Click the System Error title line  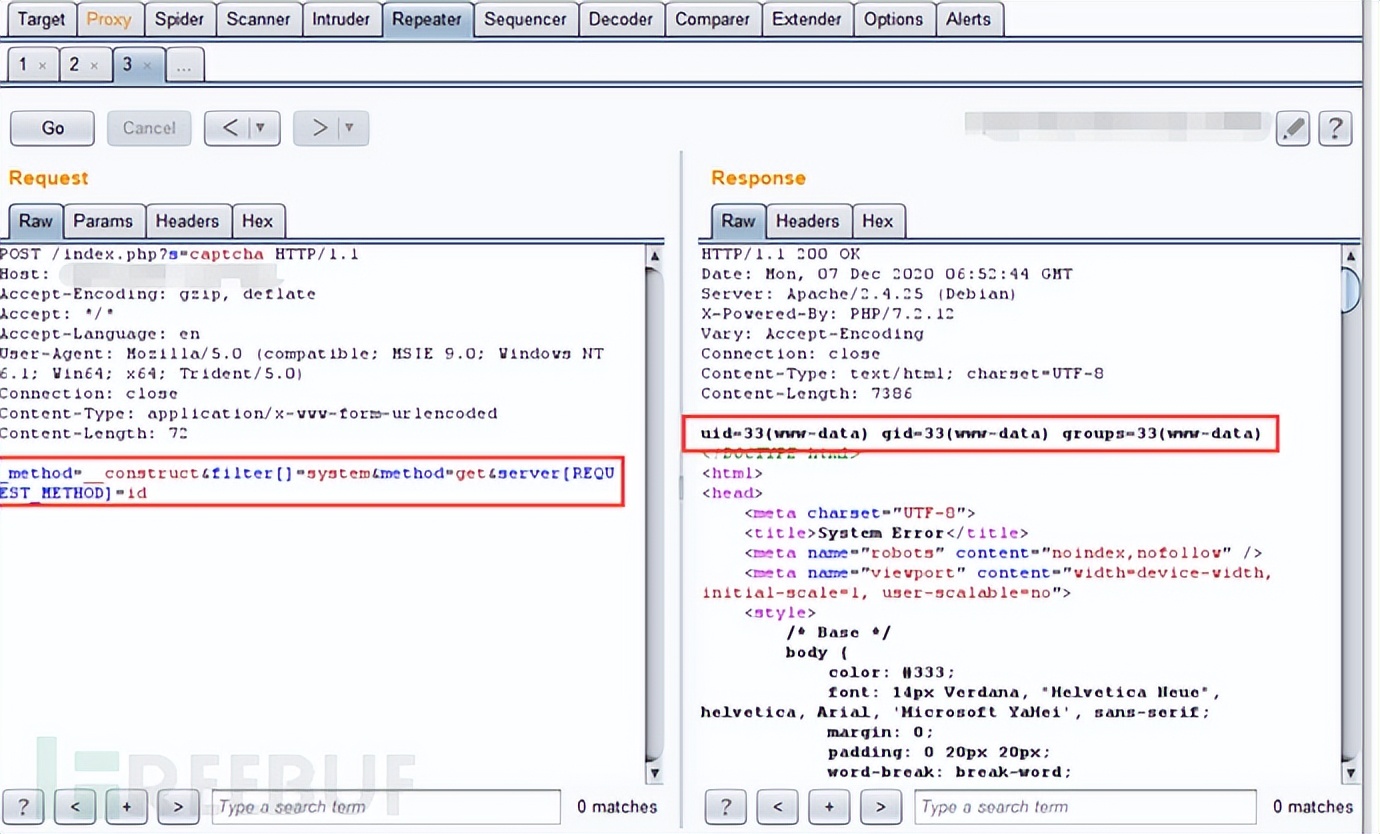(x=886, y=533)
